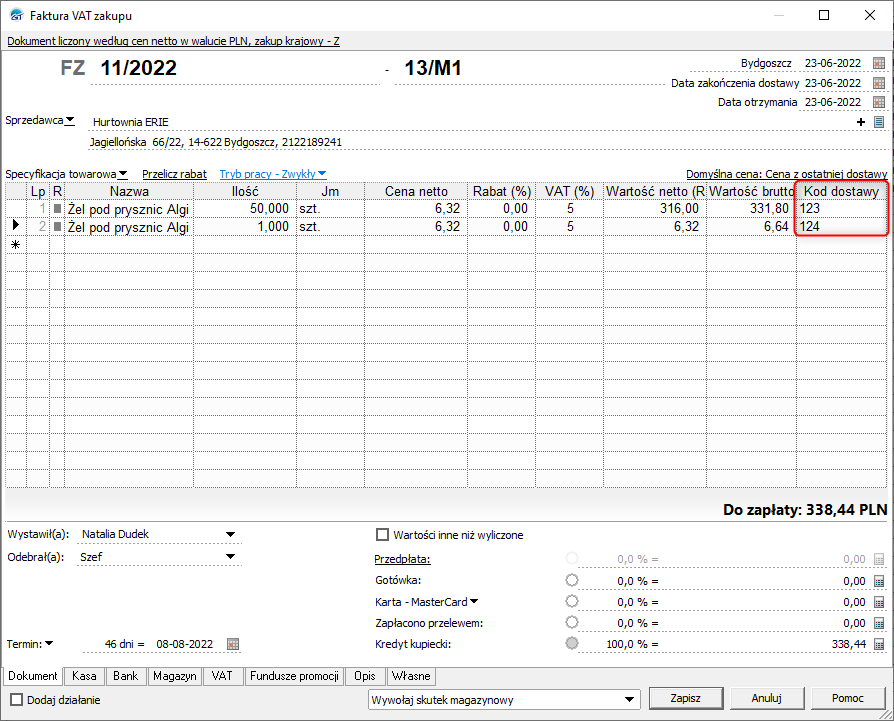
Task: Click the Faktura VAT zakupu window icon
Action: pos(17,15)
